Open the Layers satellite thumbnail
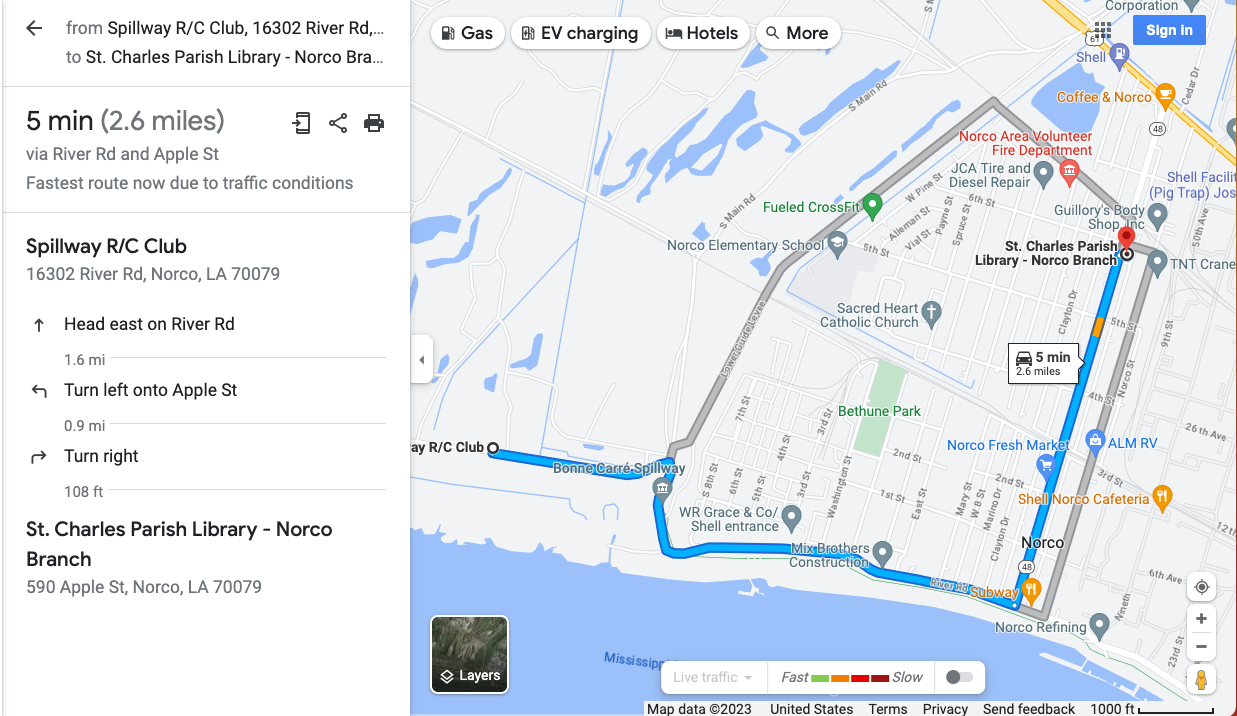 point(470,655)
